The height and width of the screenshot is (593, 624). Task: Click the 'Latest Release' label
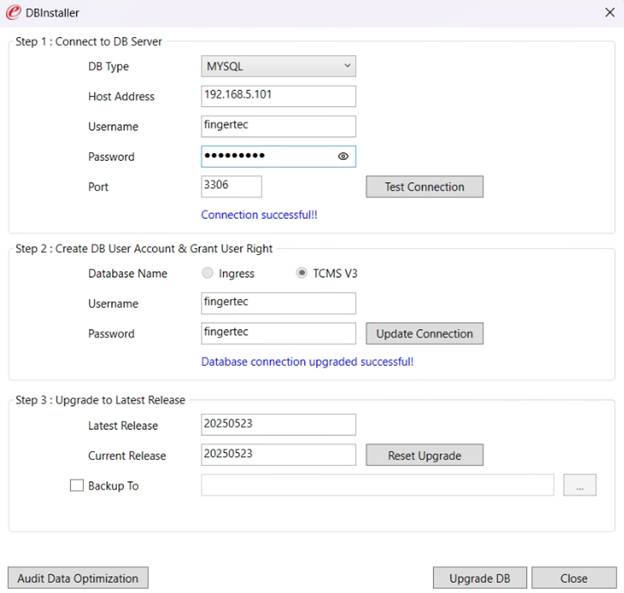click(x=123, y=425)
